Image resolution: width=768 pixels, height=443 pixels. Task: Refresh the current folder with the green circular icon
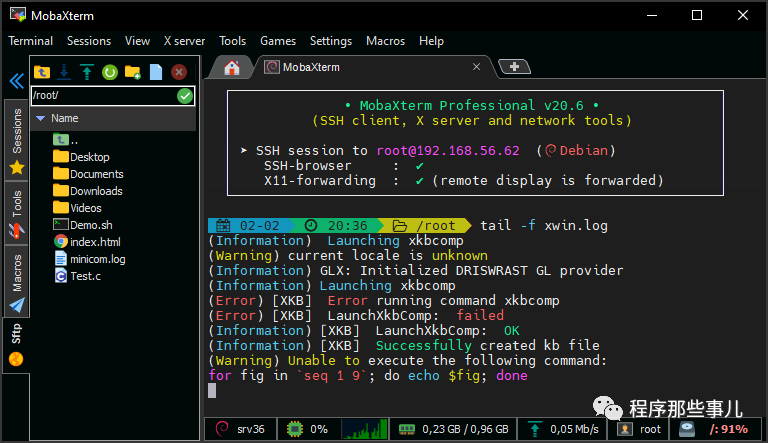tap(110, 73)
